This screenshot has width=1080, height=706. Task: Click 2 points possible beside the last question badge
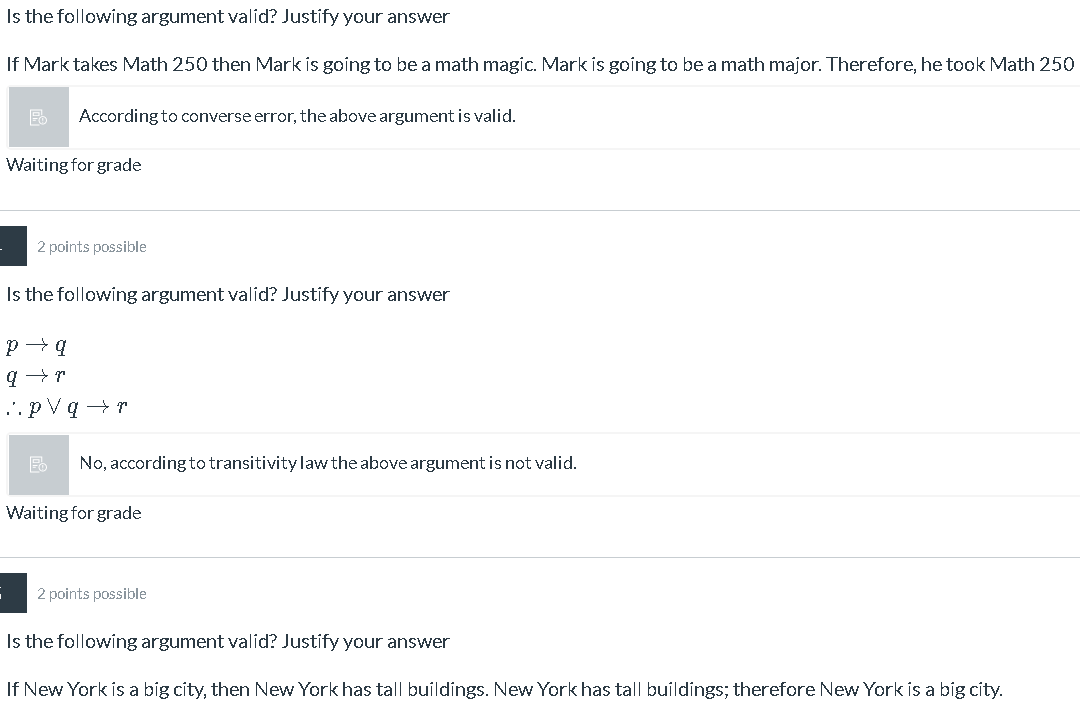91,593
